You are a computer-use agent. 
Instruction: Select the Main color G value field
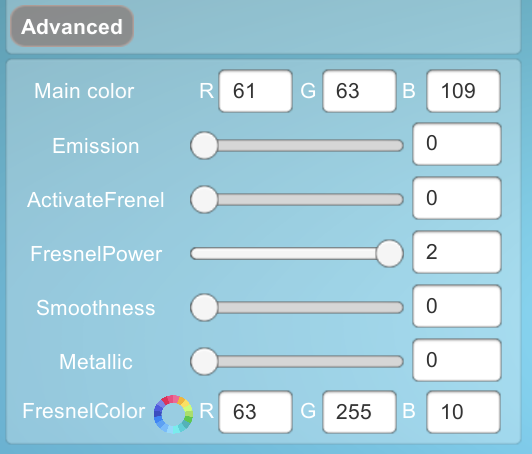[359, 91]
